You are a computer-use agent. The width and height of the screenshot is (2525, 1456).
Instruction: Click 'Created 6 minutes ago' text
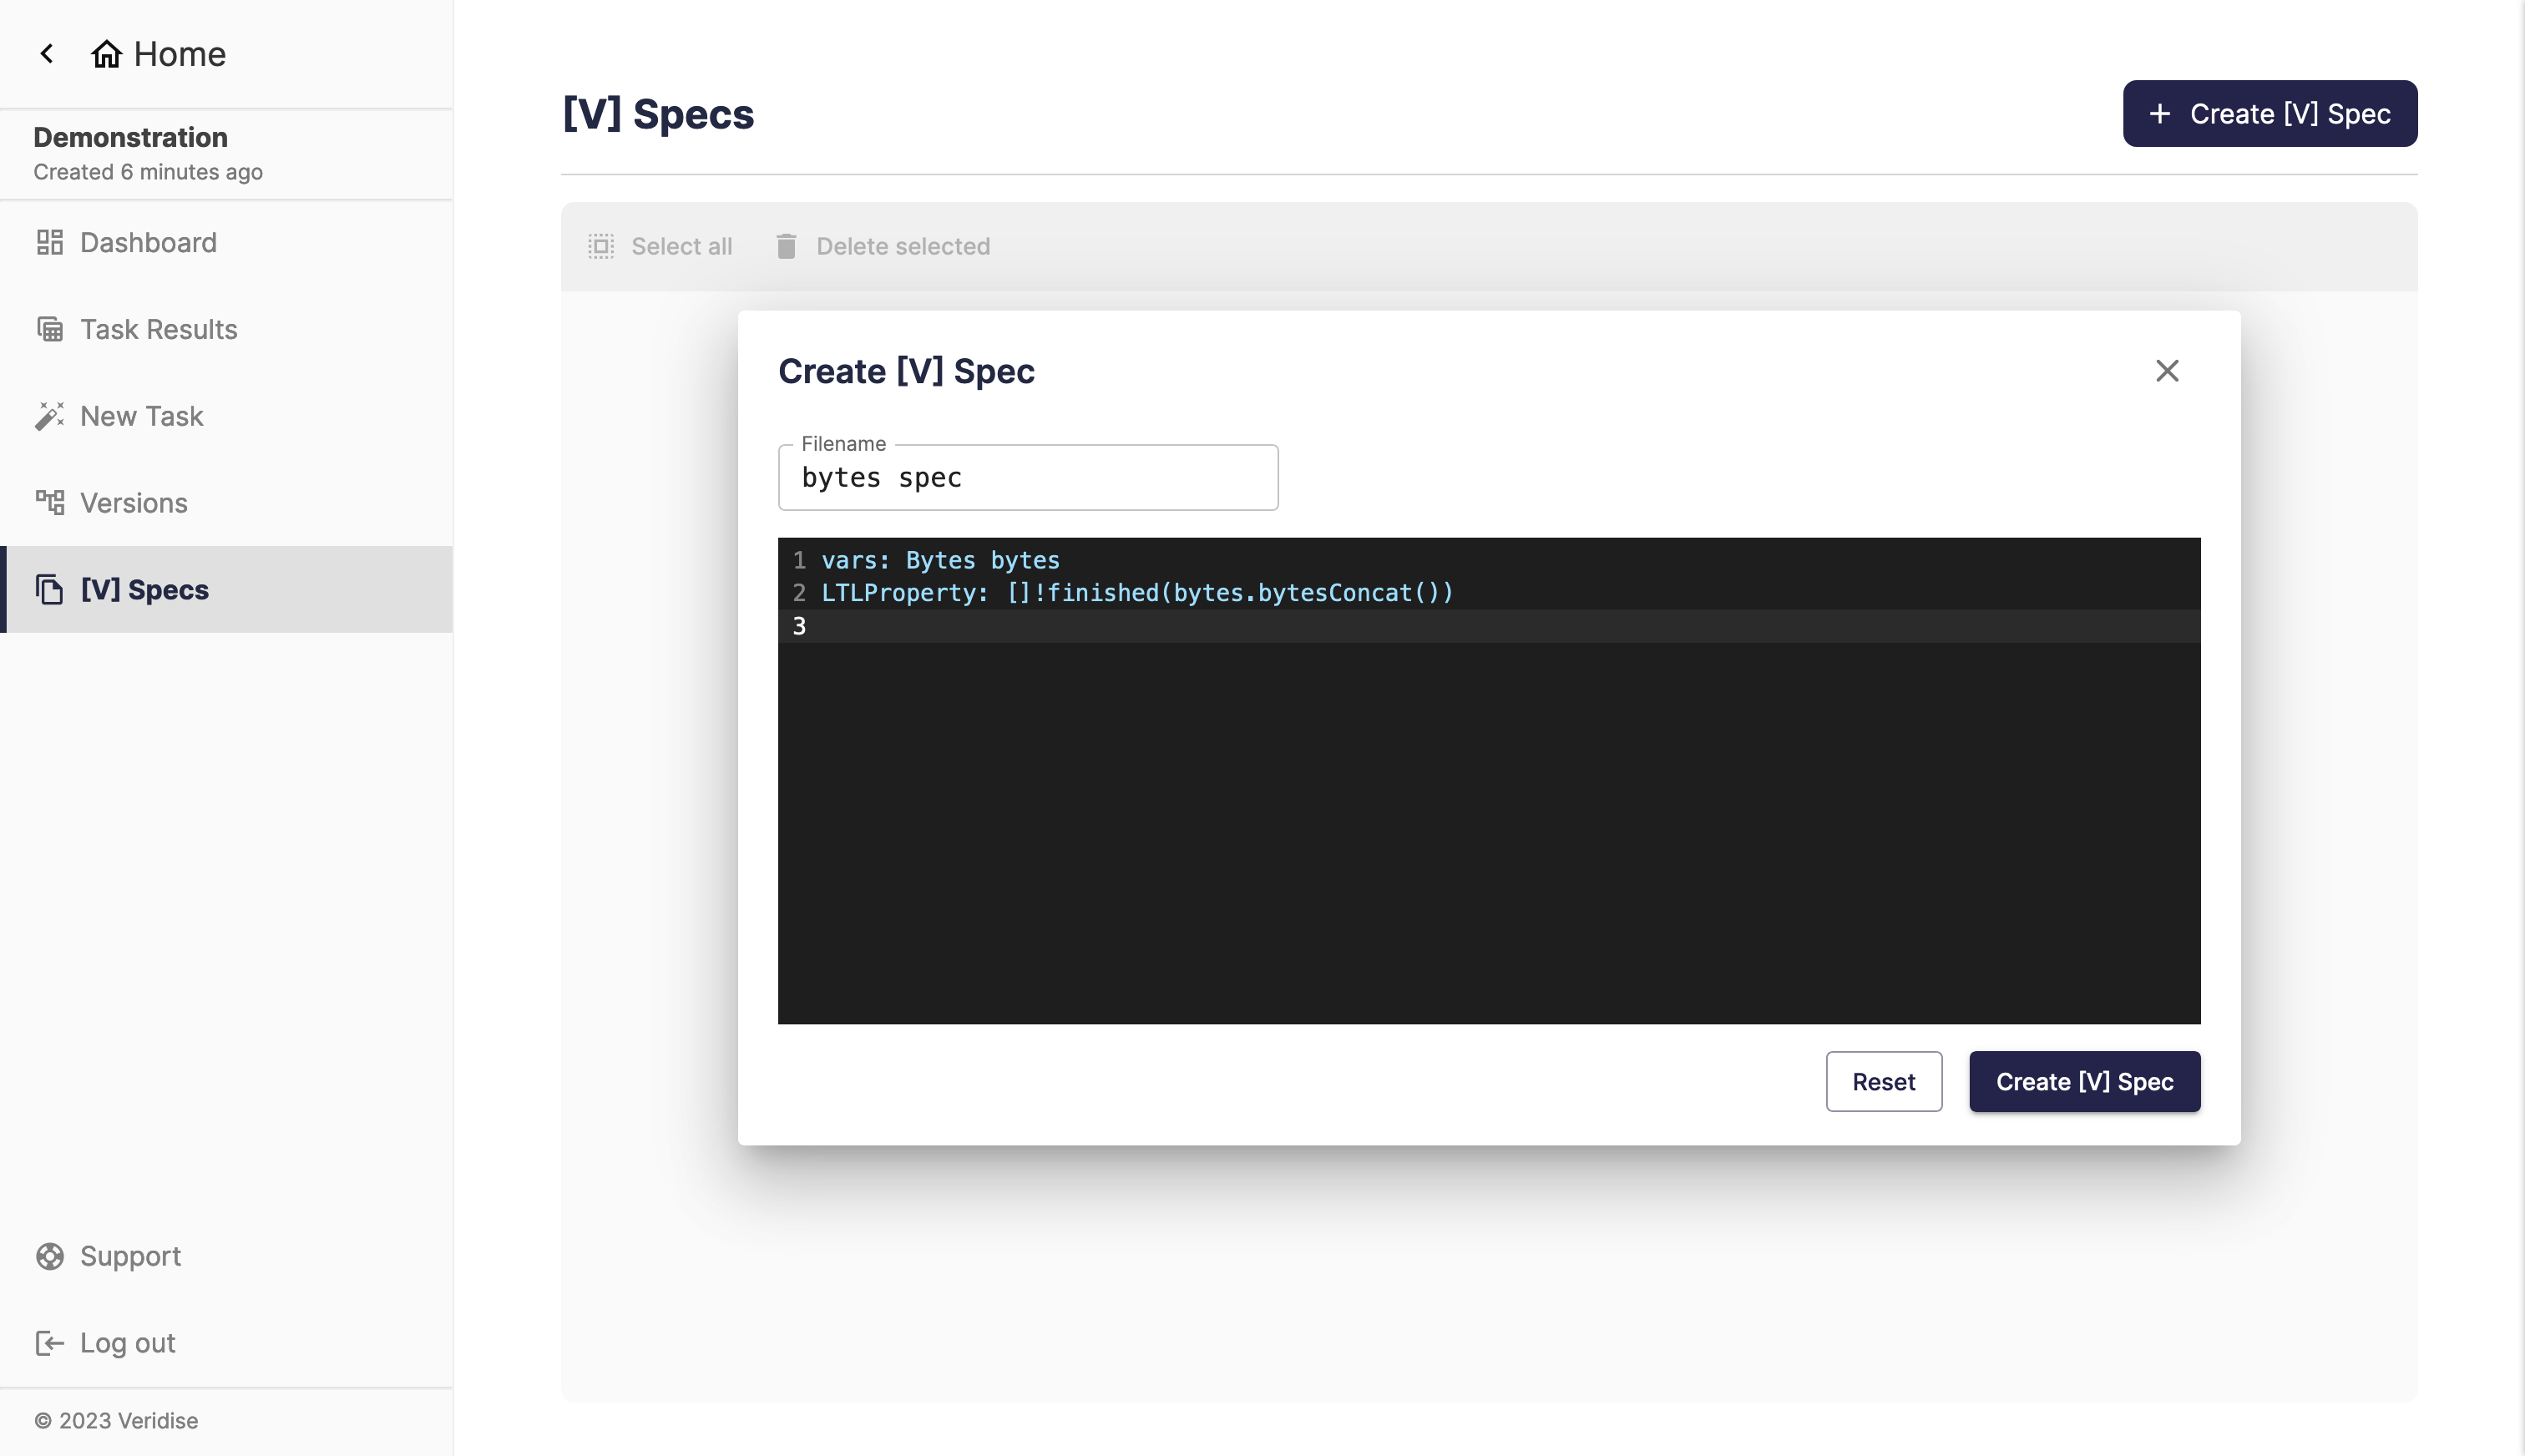pos(148,172)
